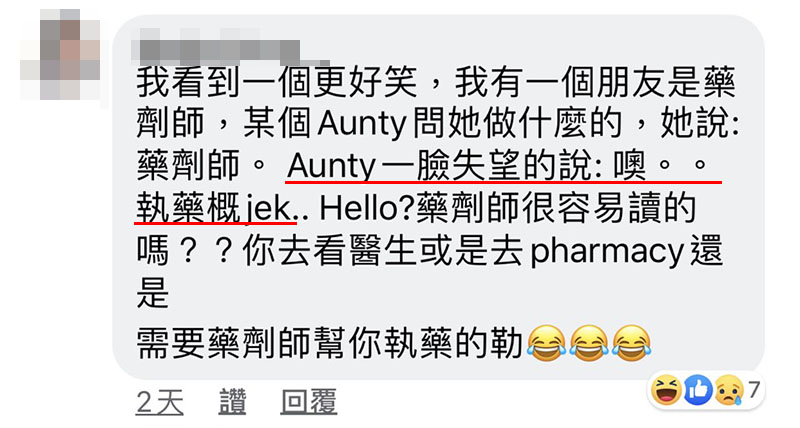Click the word pharmacy in the comment
The width and height of the screenshot is (800, 428).
click(607, 252)
